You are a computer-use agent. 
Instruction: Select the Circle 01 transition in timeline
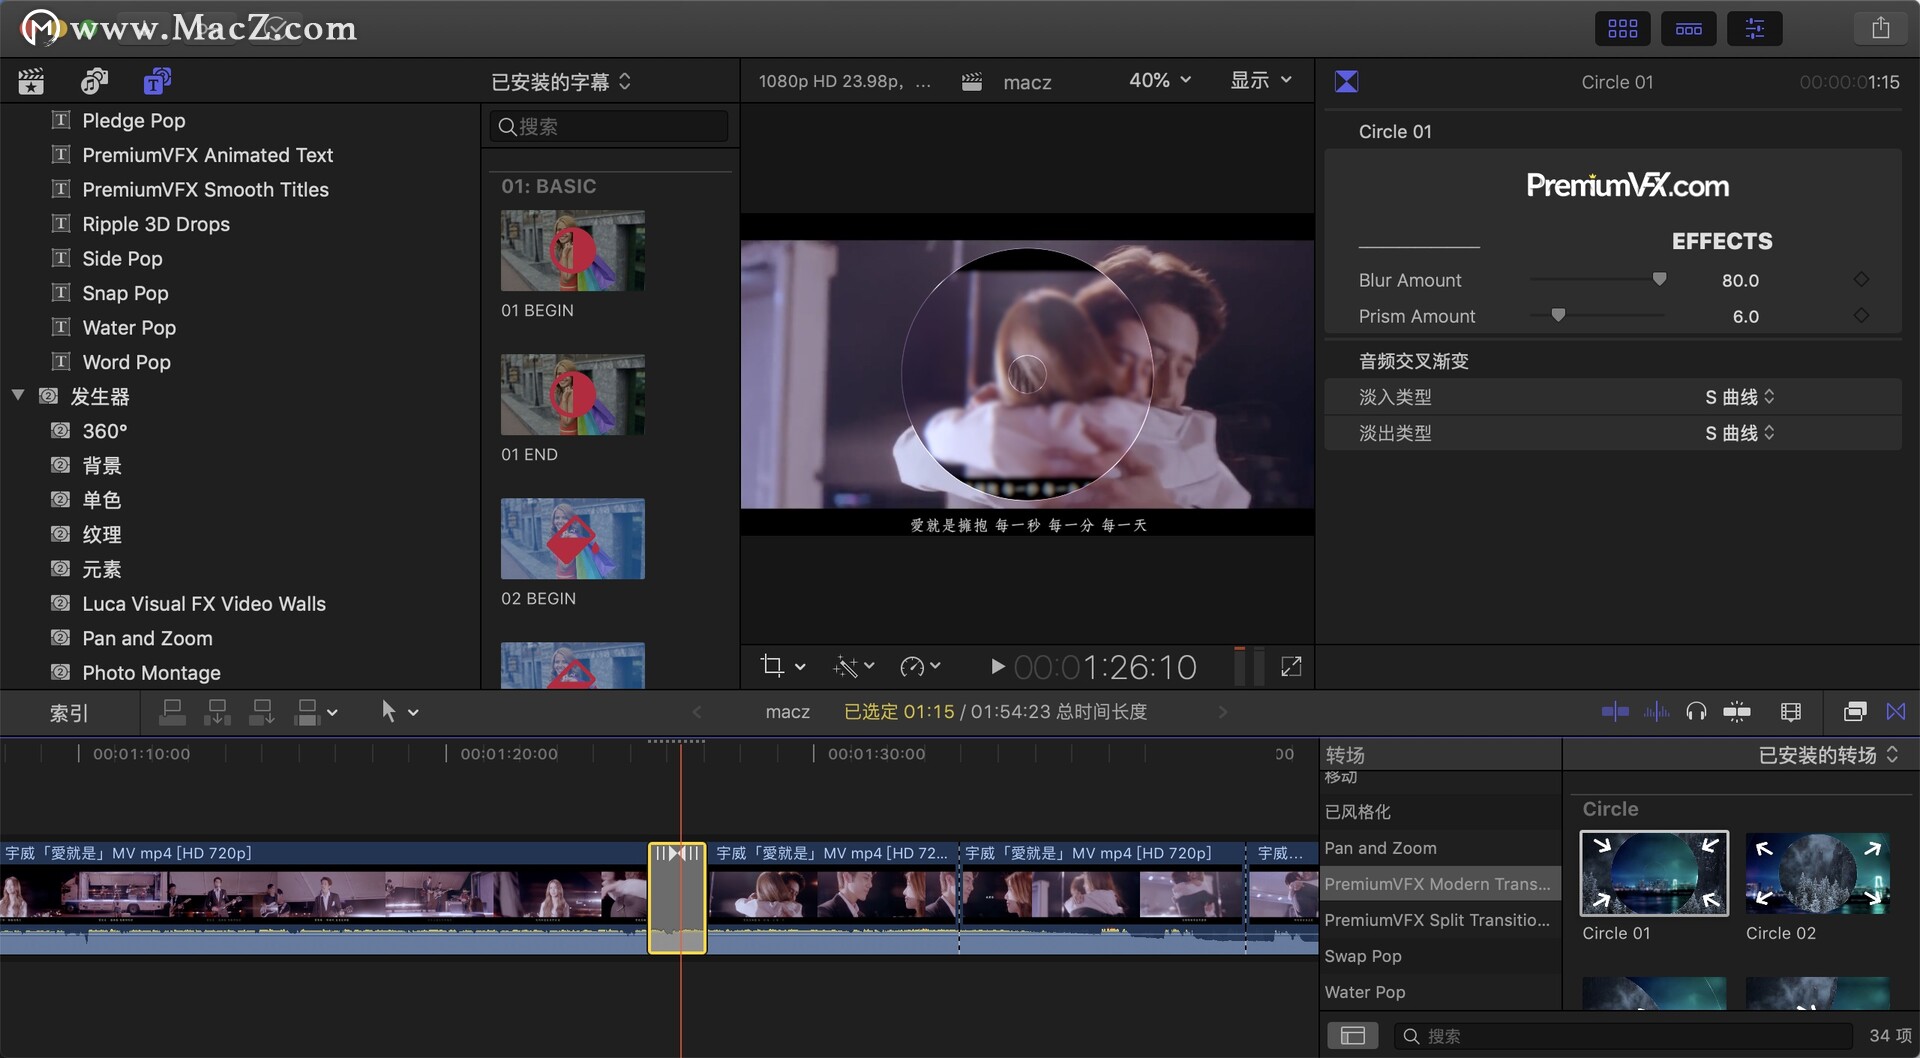coord(677,898)
